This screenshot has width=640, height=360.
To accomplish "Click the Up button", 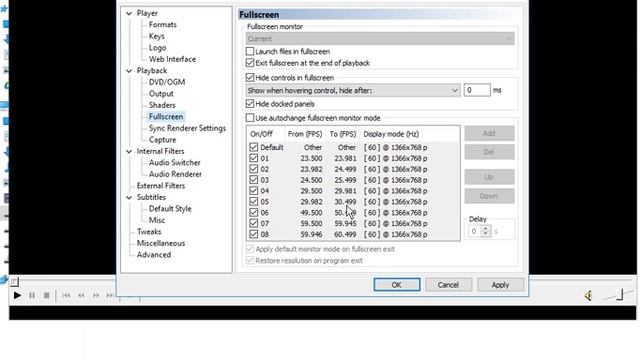I will click(x=489, y=177).
